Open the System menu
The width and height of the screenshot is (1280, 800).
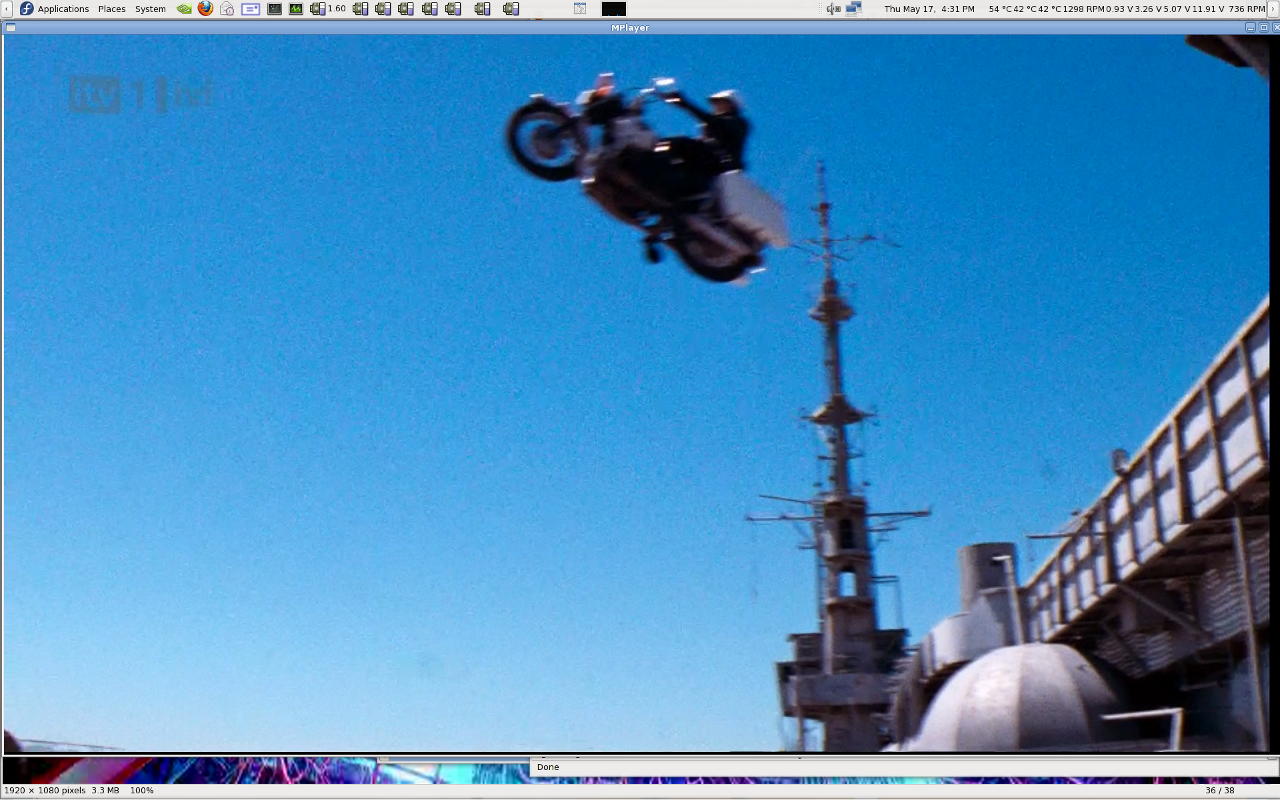(150, 9)
